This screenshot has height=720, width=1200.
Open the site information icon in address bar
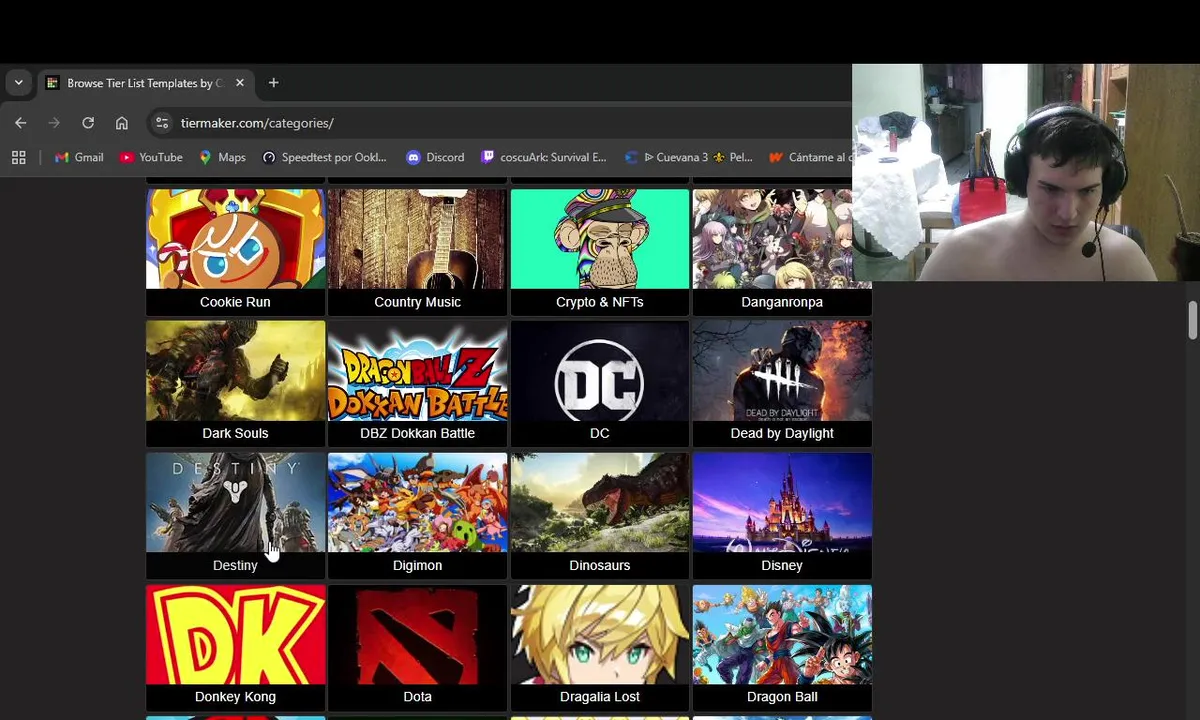[162, 123]
